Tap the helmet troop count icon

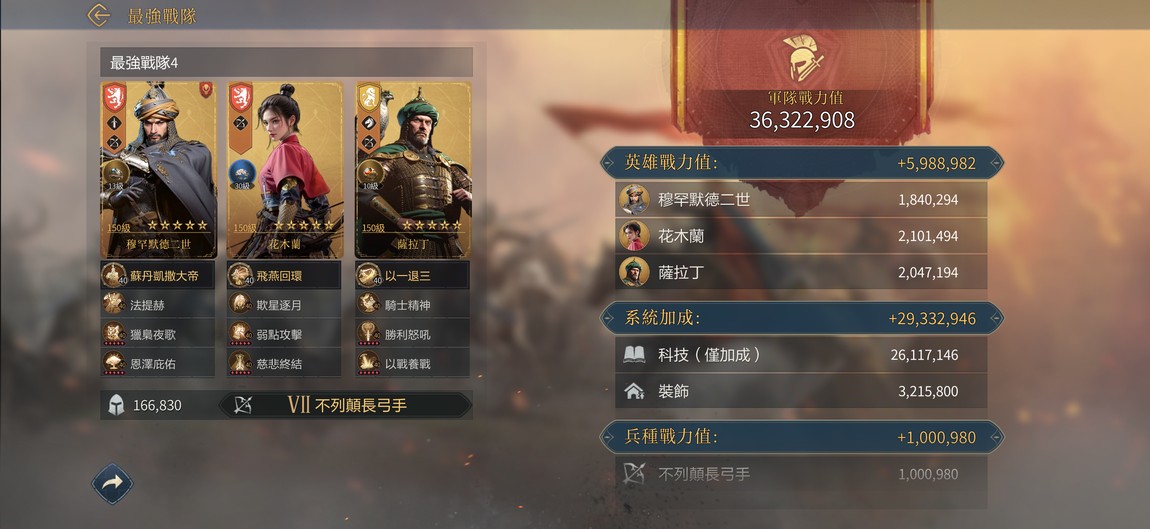116,405
